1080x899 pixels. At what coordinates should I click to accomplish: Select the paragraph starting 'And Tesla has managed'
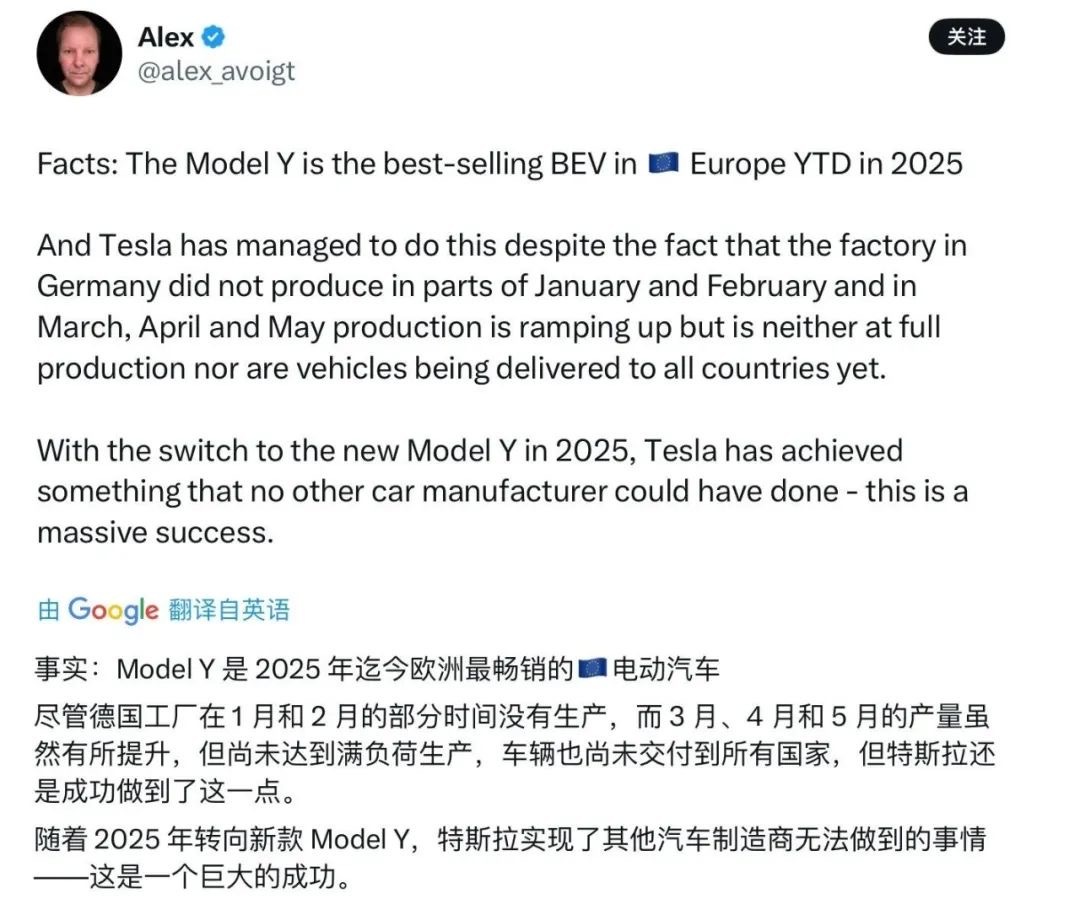tap(502, 307)
